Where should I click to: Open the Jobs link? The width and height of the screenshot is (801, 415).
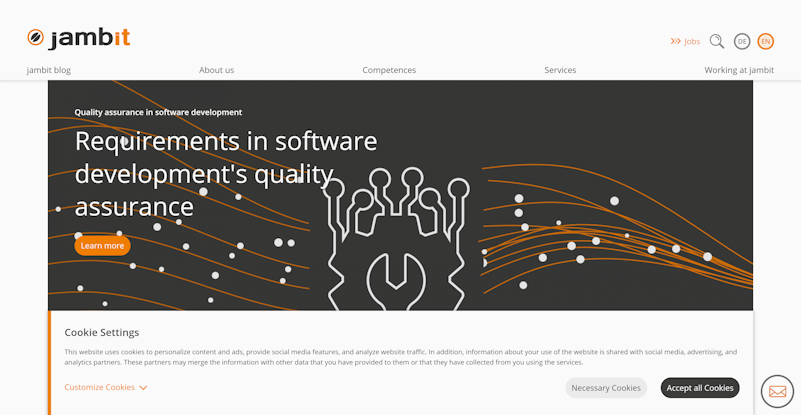pyautogui.click(x=685, y=41)
